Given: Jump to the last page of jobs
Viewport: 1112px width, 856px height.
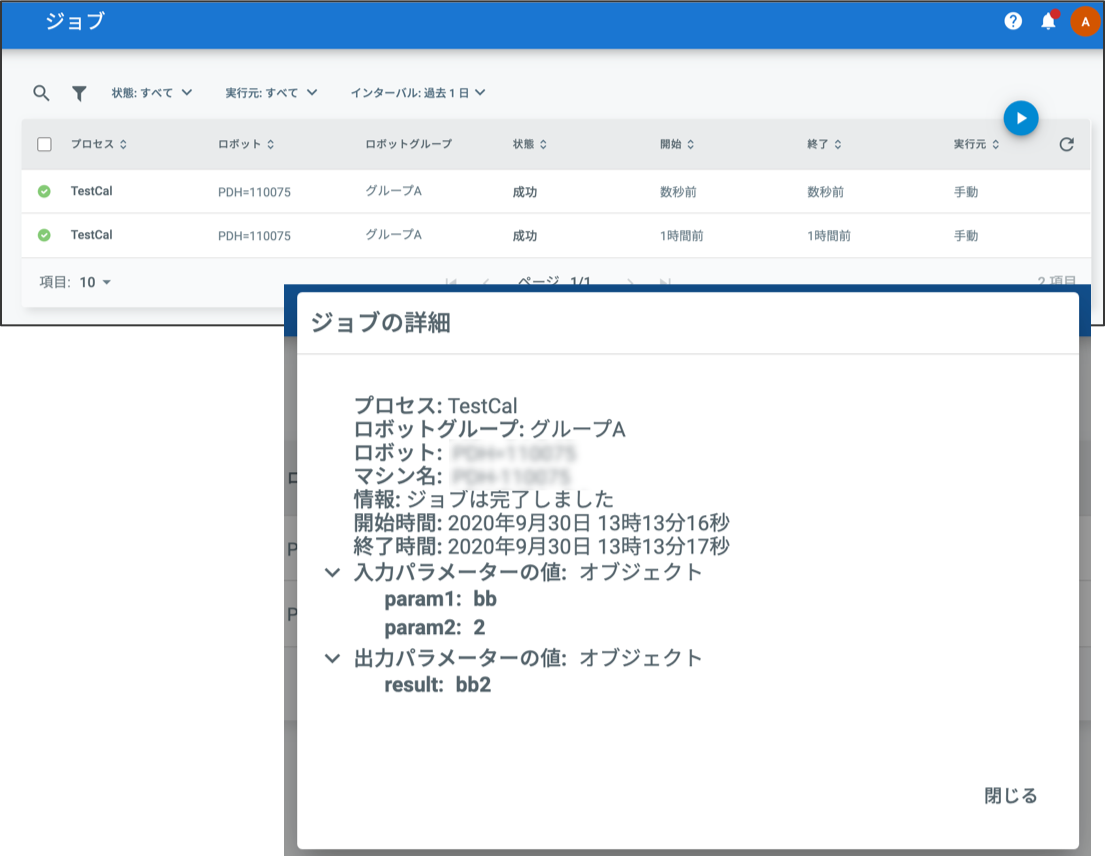Looking at the screenshot, I should pos(666,283).
